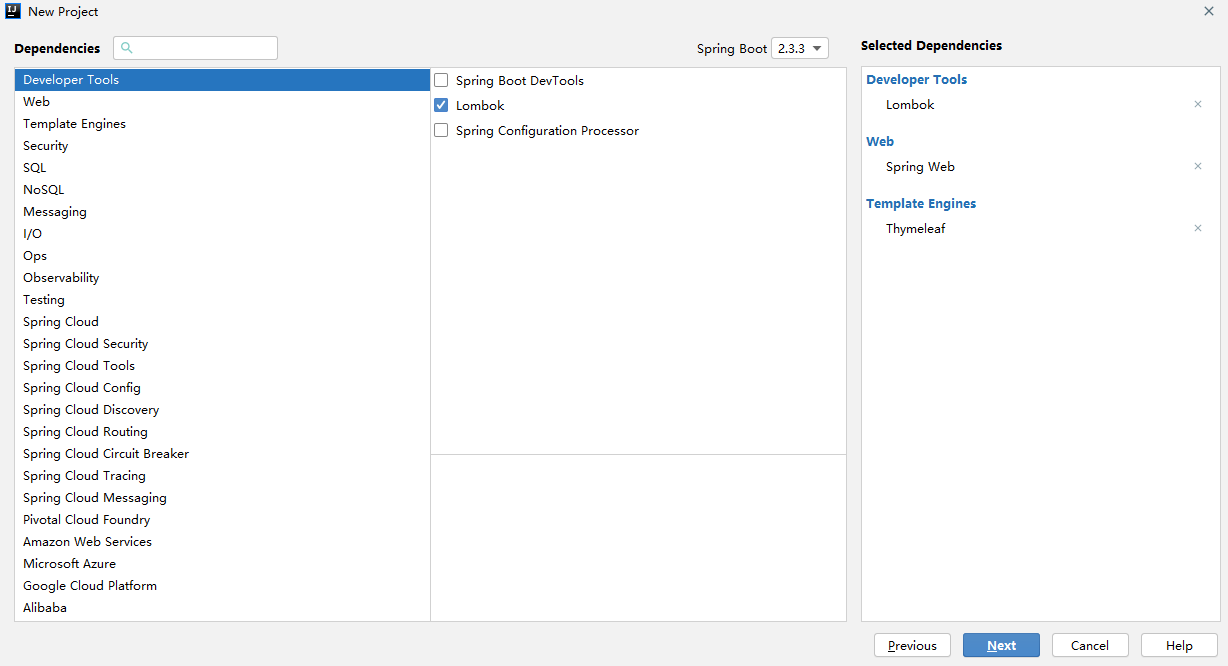The image size is (1228, 666).
Task: Select the Testing category
Action: tap(222, 300)
